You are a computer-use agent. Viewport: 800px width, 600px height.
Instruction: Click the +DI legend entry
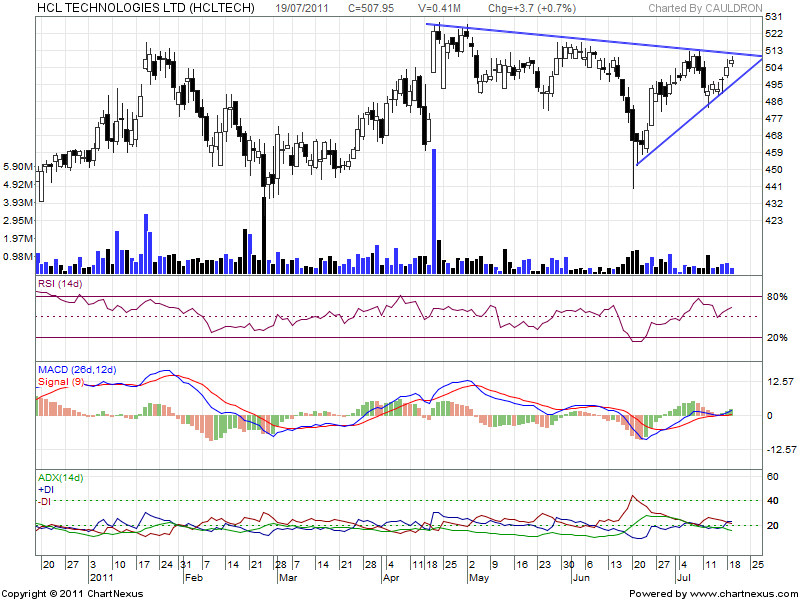[46, 490]
